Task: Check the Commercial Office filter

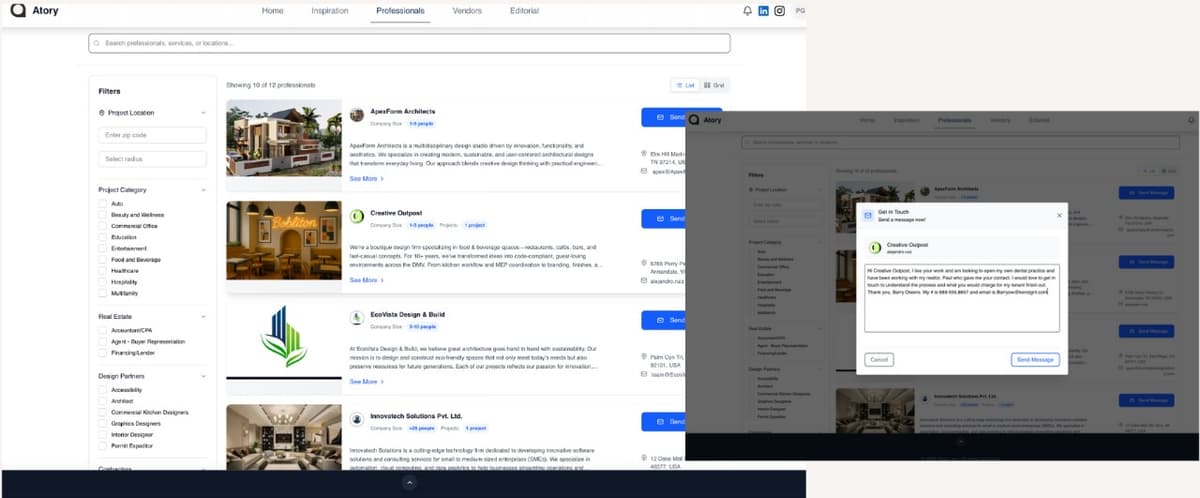Action: pyautogui.click(x=102, y=226)
